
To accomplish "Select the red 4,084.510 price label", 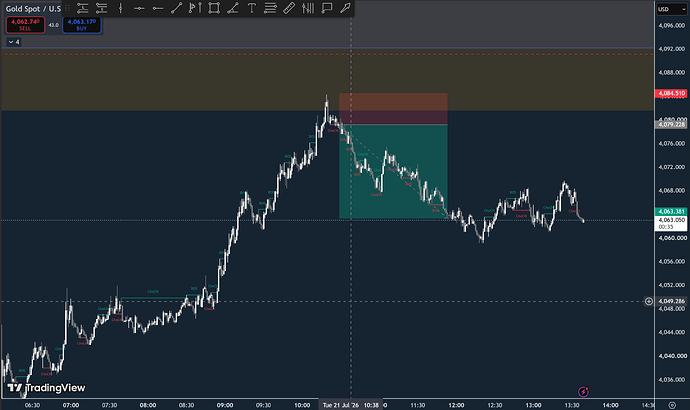I will (x=671, y=93).
